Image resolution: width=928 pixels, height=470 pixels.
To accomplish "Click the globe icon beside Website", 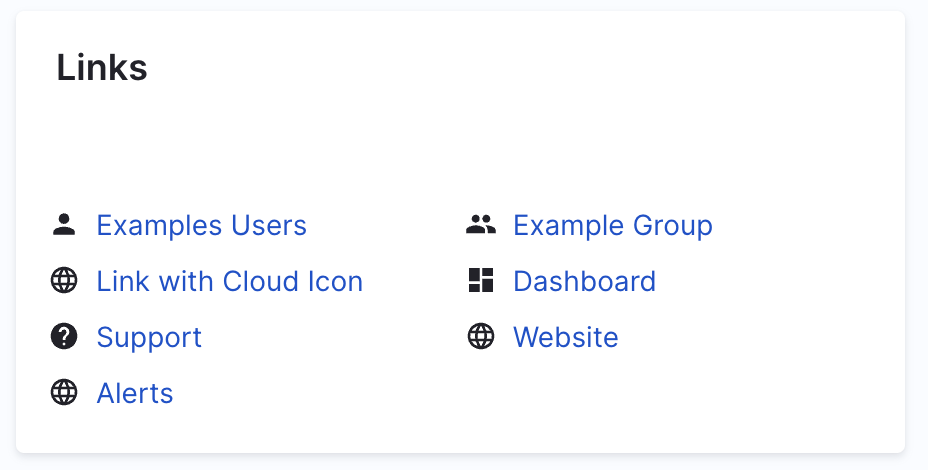I will pos(481,337).
